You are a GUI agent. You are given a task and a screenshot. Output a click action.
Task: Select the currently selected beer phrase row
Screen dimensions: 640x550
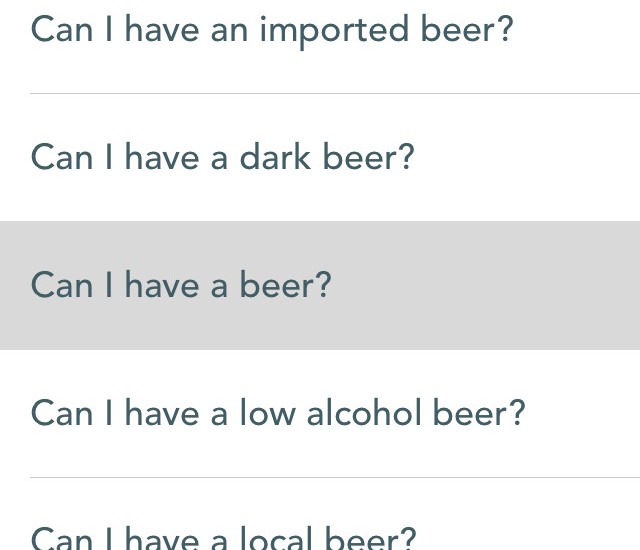click(x=320, y=286)
